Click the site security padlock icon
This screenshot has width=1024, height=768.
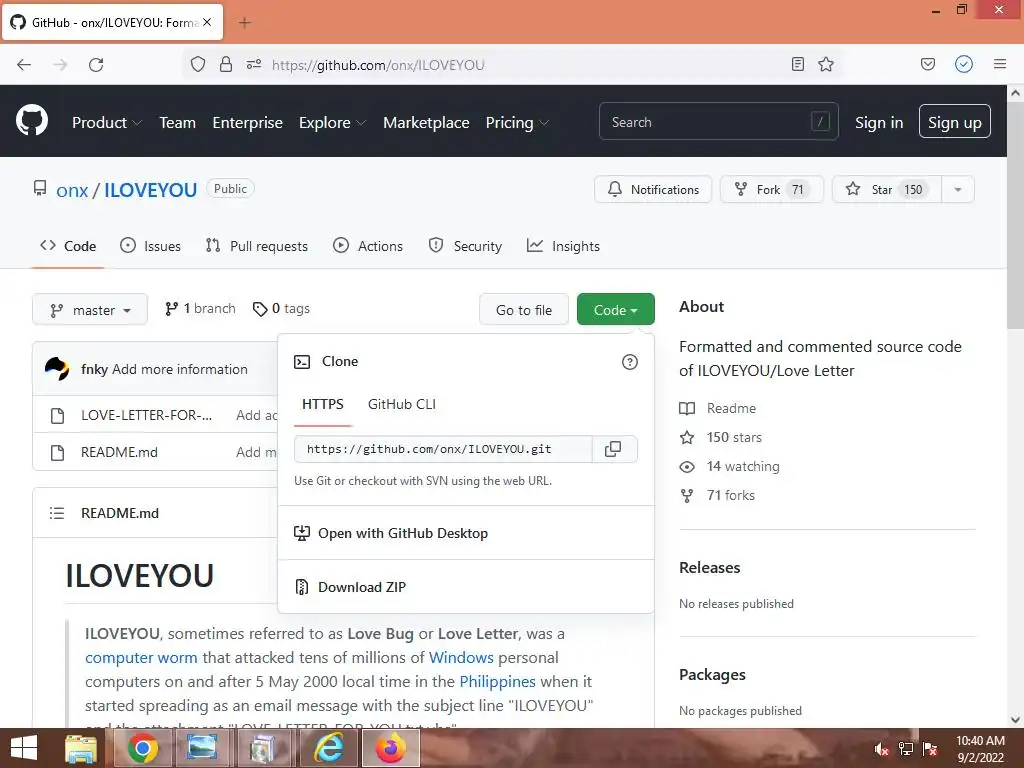(226, 65)
